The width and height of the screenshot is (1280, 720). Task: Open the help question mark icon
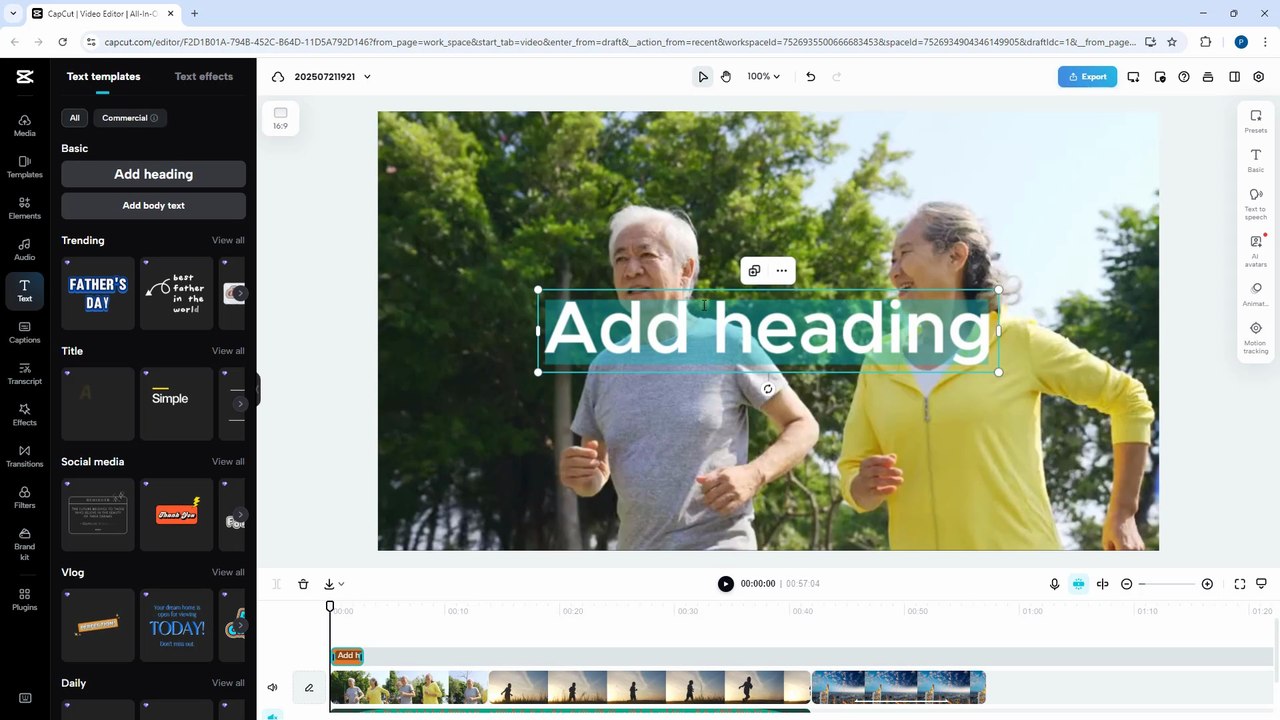(x=1184, y=77)
